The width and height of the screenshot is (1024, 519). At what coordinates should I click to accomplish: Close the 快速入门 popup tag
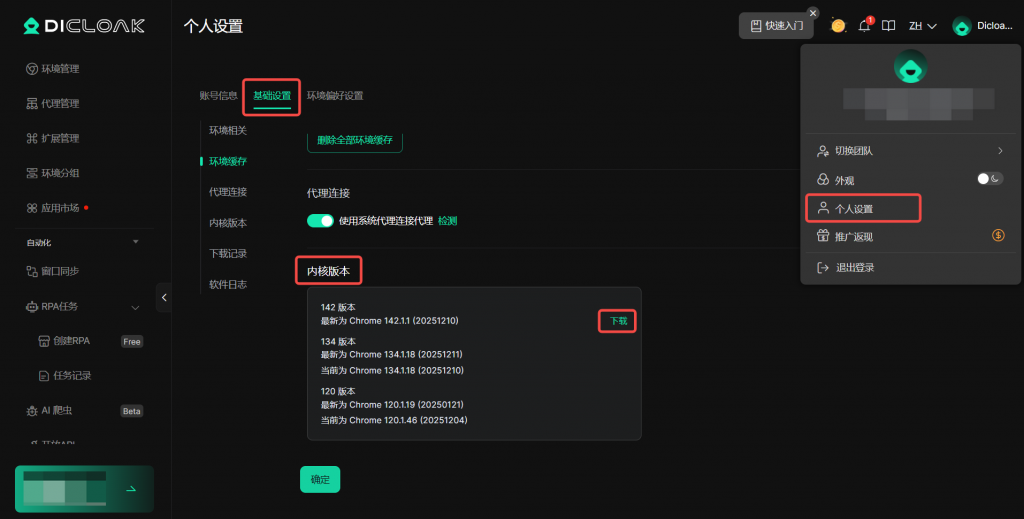pyautogui.click(x=813, y=13)
